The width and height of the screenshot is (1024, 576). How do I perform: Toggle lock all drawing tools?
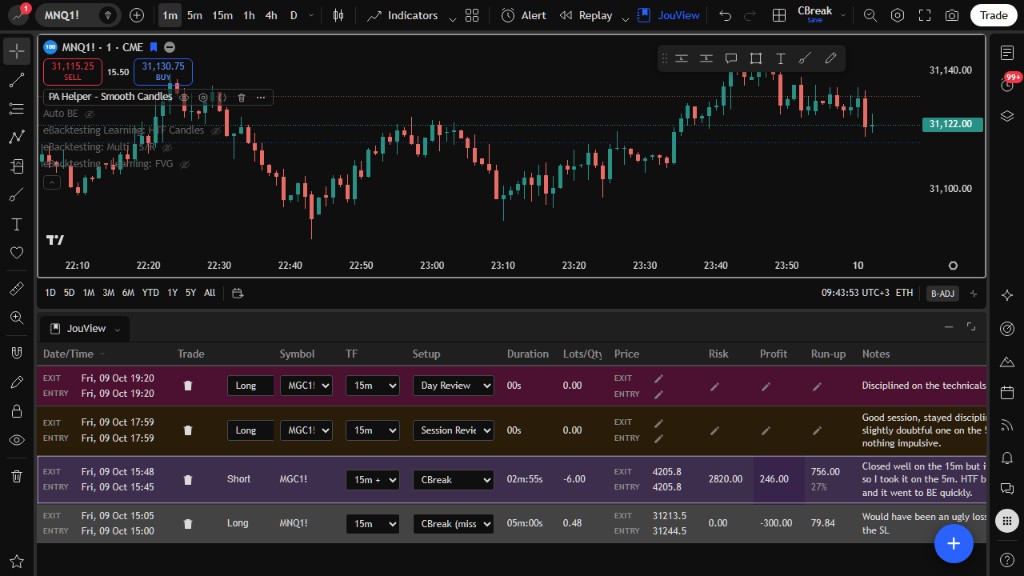(17, 411)
